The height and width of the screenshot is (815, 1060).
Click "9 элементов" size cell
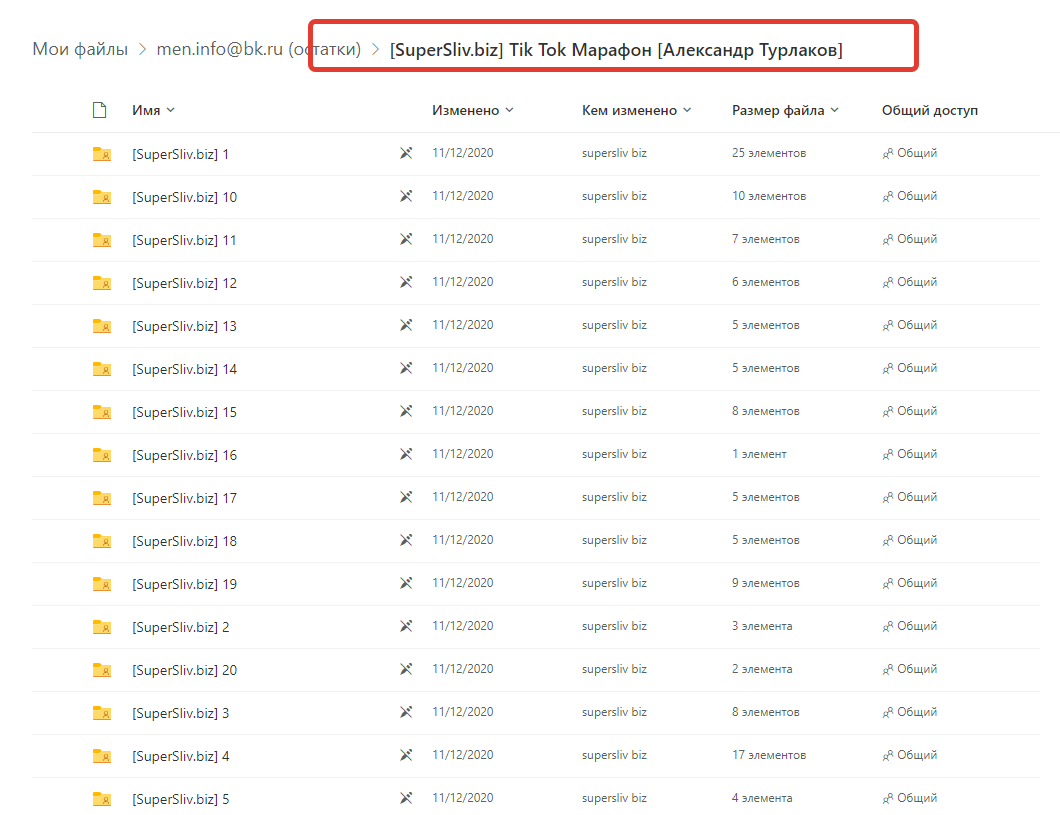point(765,583)
